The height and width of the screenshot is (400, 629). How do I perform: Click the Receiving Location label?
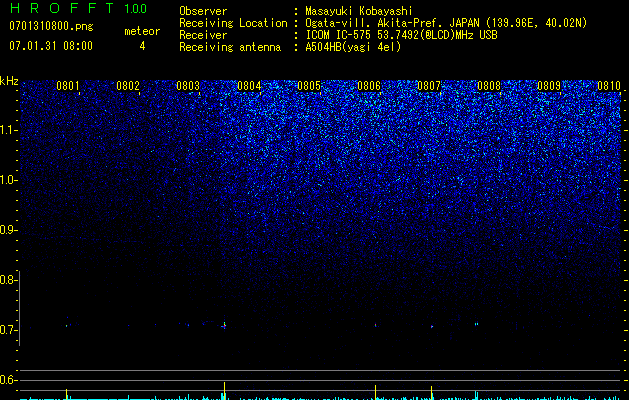233,23
